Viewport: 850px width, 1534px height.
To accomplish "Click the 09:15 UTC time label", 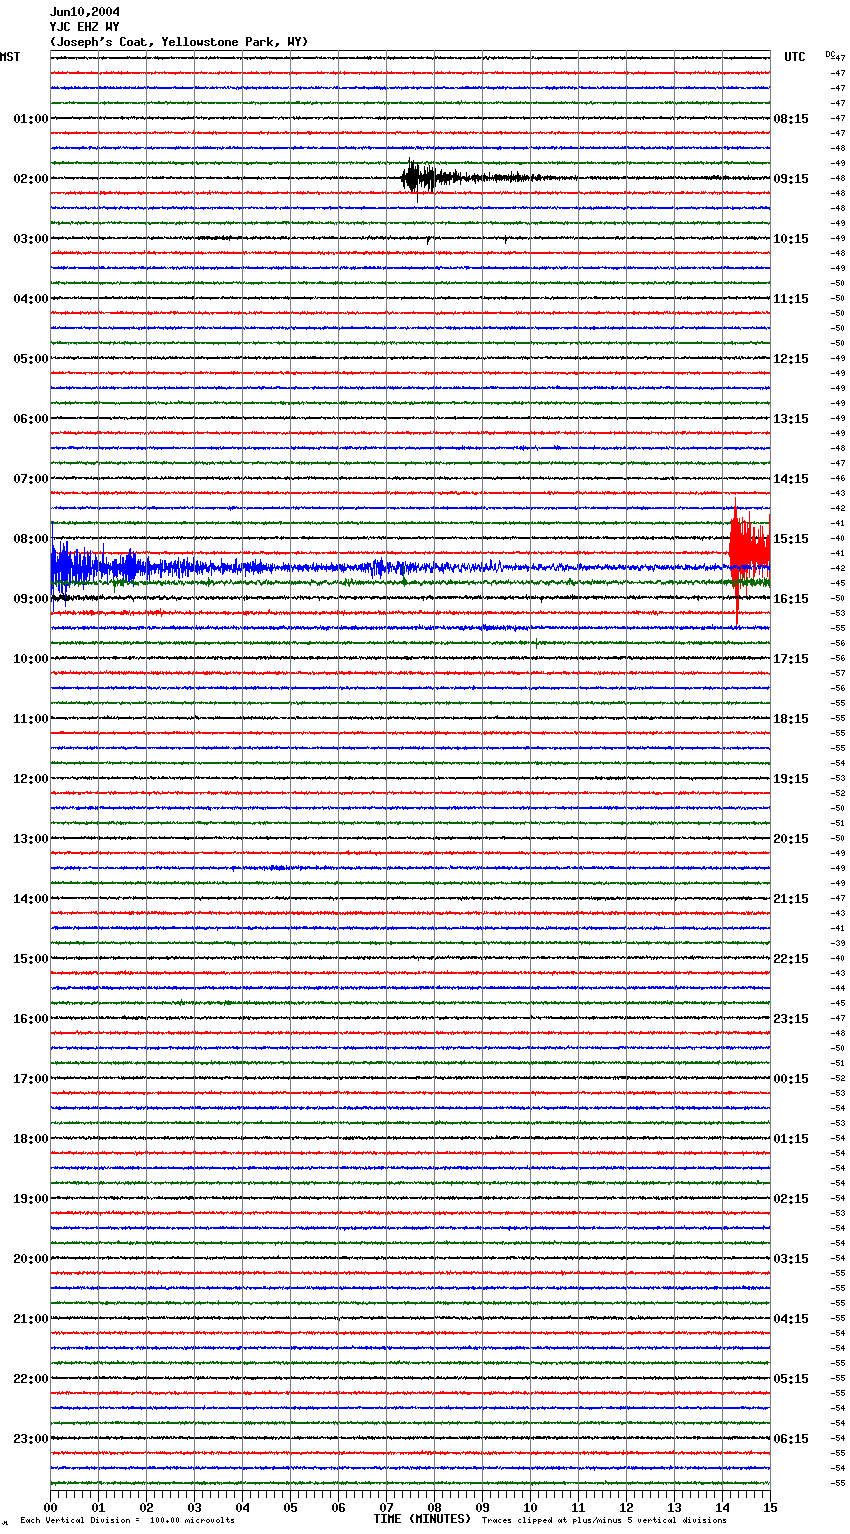I will (x=791, y=179).
